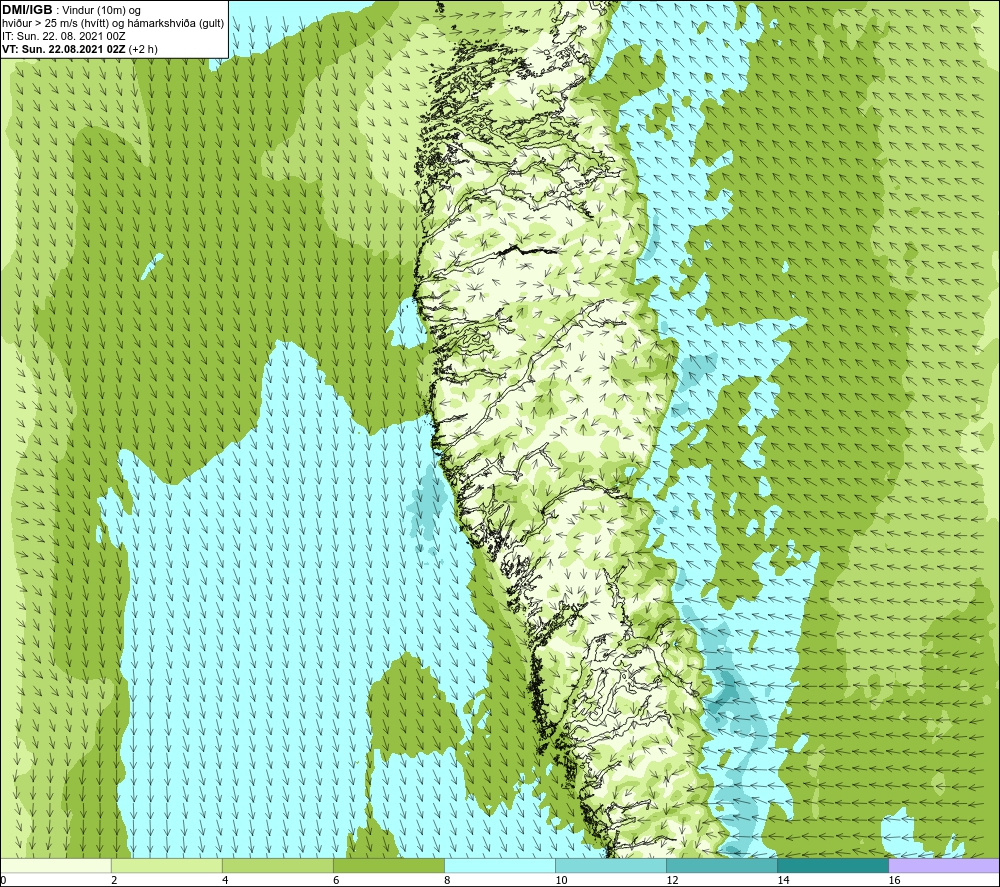Click the legend label '14'
This screenshot has height=887, width=1000.
click(783, 880)
